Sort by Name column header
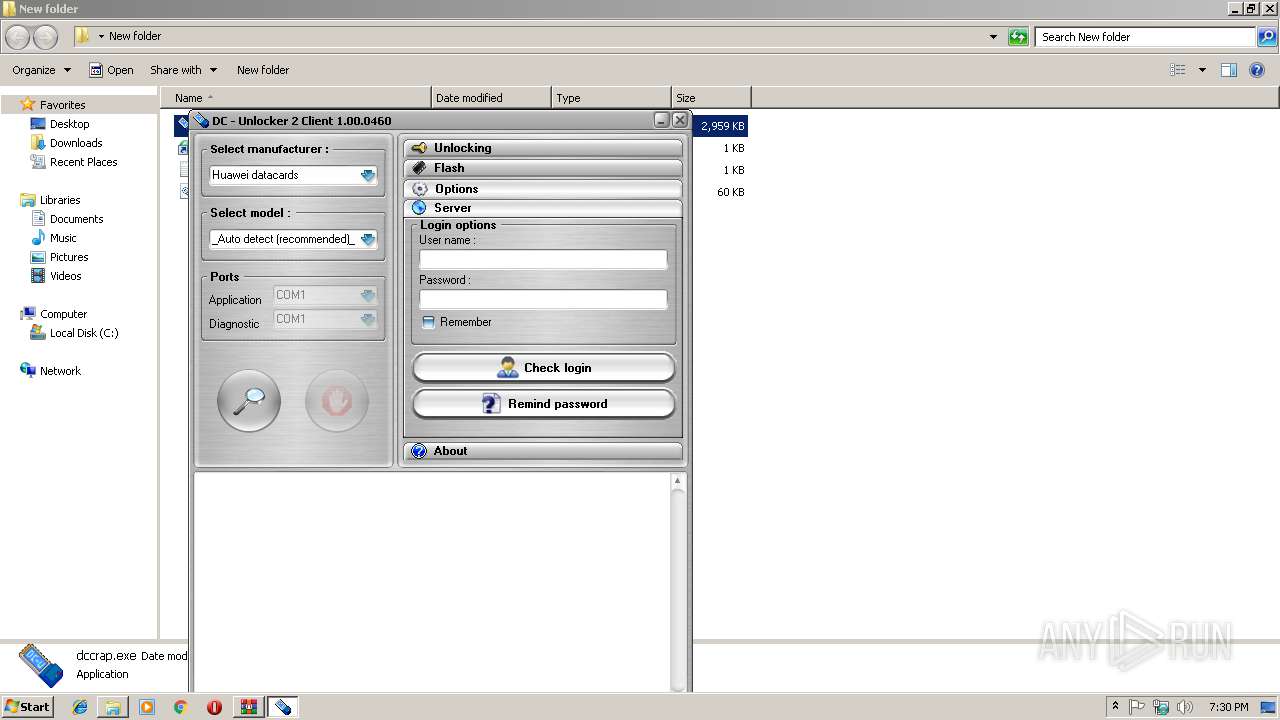Screen dimensions: 1280x720 tap(296, 98)
